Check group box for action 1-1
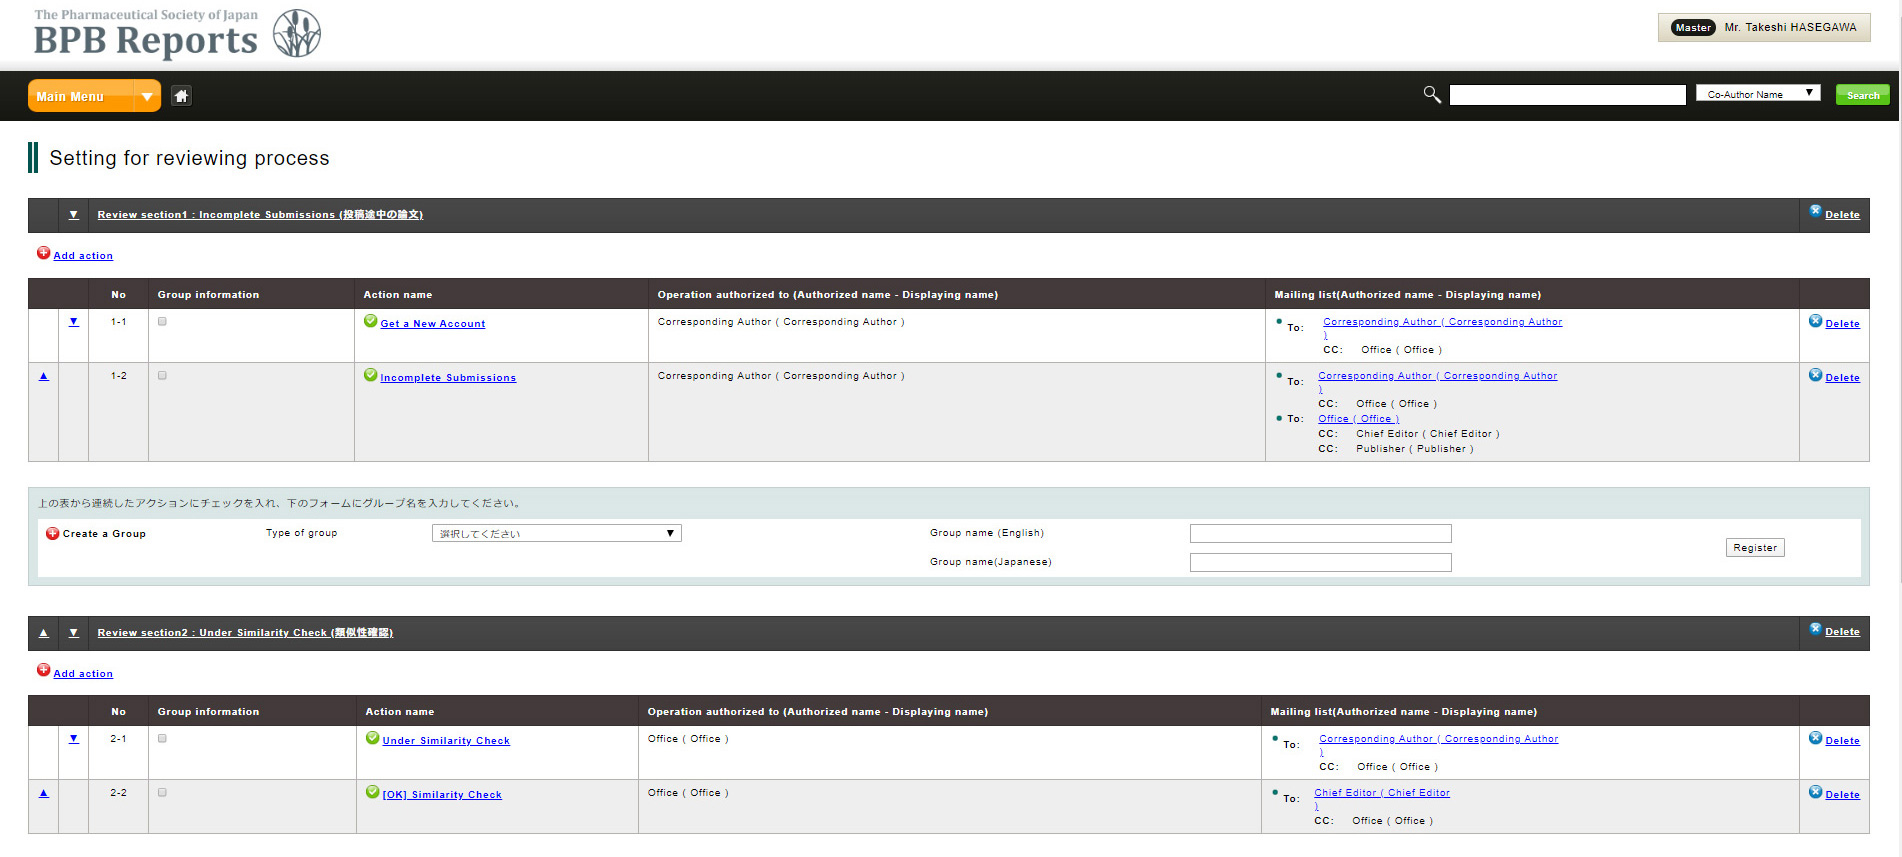The height and width of the screenshot is (857, 1902). coord(162,321)
